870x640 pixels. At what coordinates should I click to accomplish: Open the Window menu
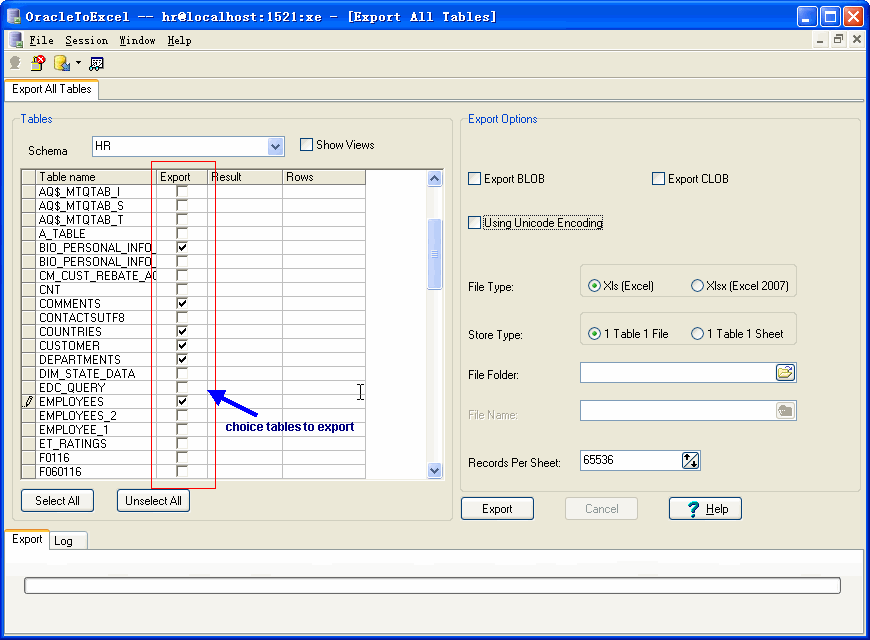pos(137,41)
